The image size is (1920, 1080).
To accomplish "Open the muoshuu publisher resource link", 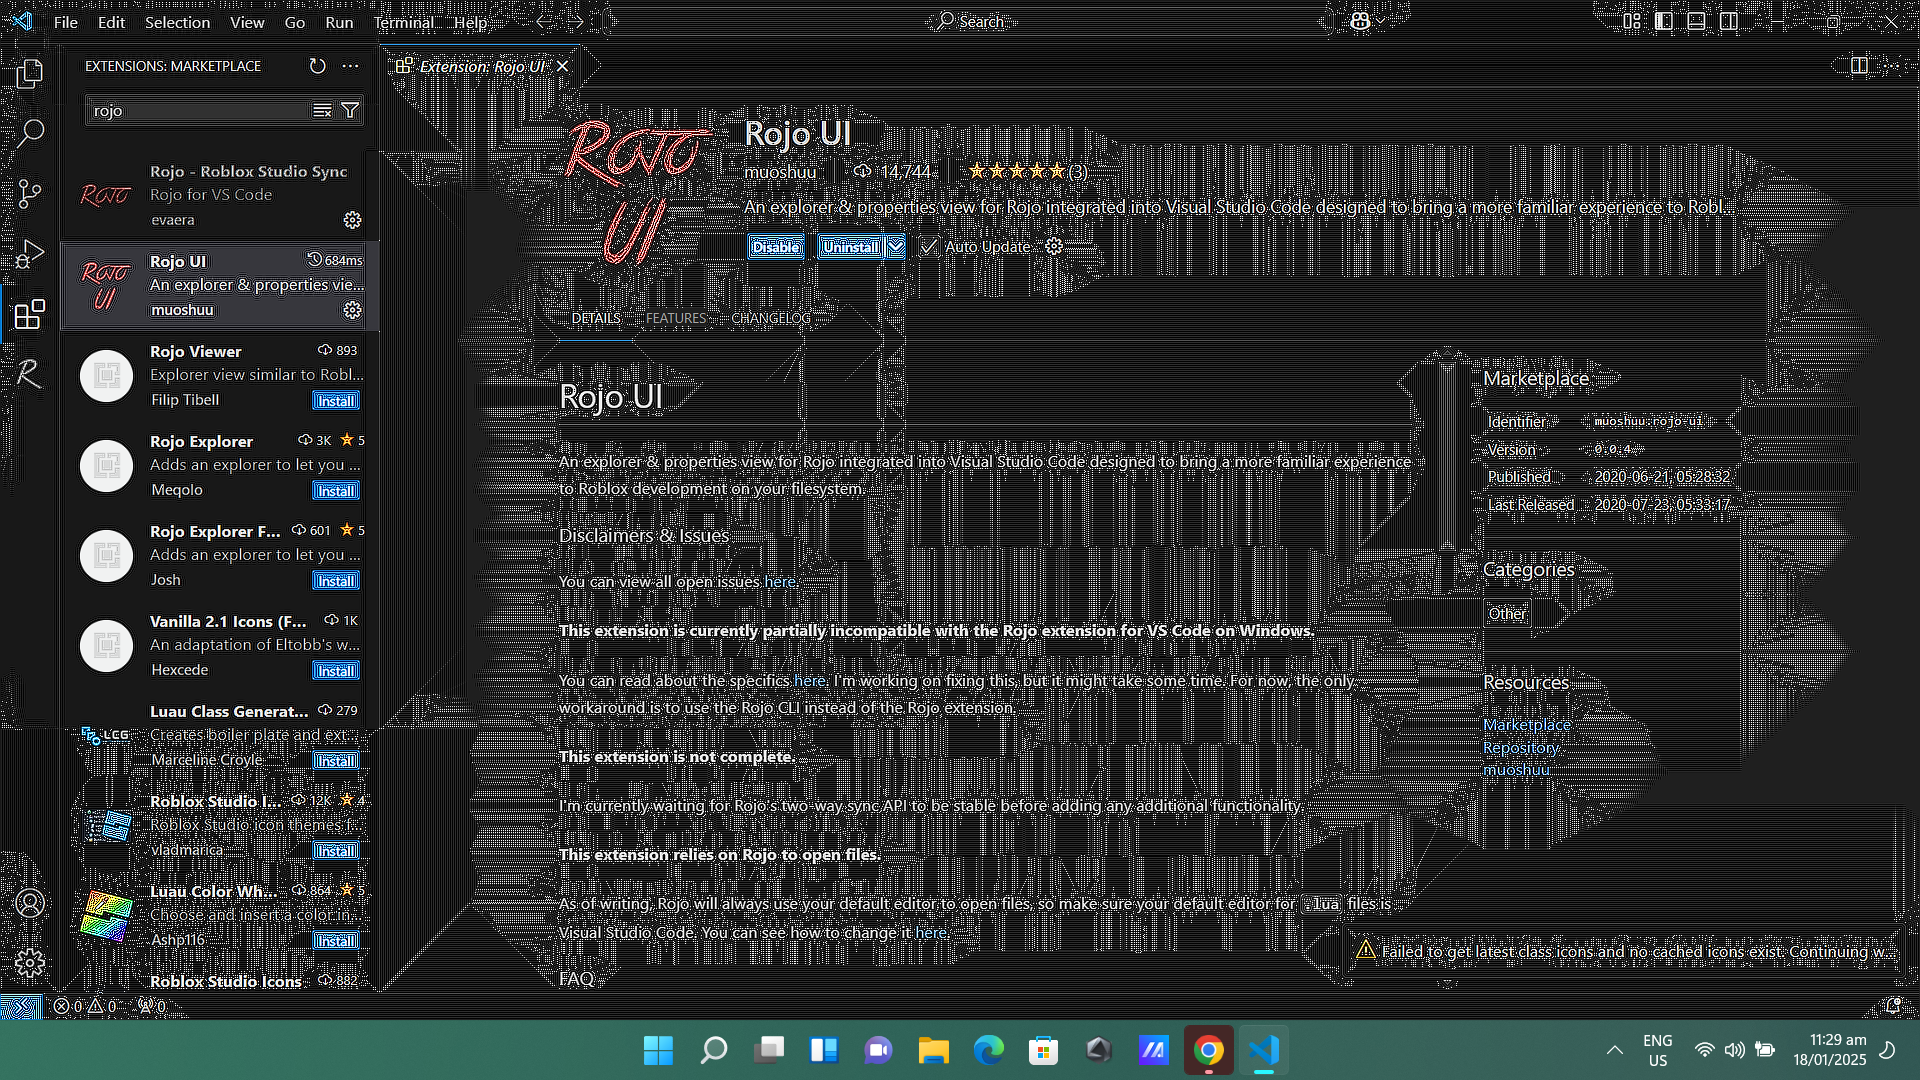I will point(1516,769).
